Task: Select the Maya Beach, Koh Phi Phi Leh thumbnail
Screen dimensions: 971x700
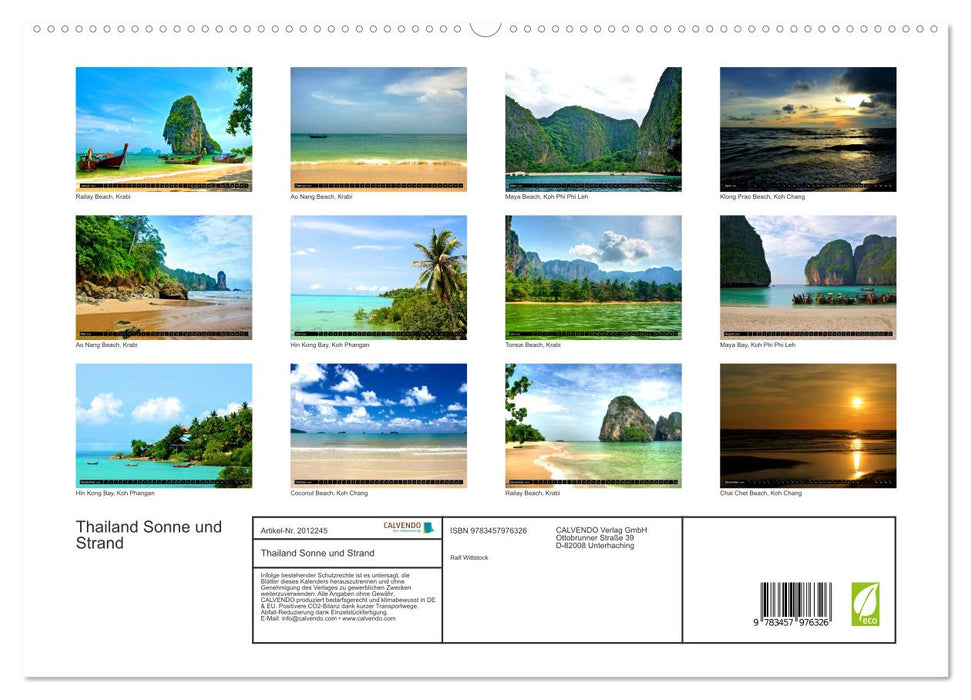Action: pyautogui.click(x=593, y=129)
